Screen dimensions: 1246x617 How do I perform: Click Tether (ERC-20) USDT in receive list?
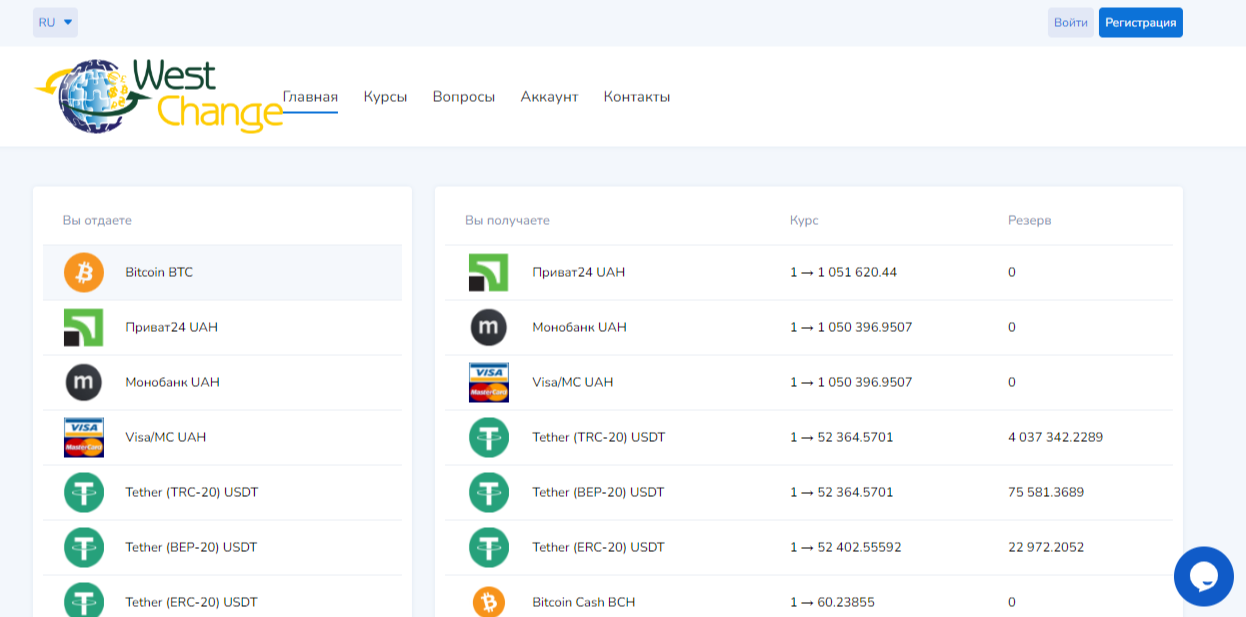coord(598,547)
